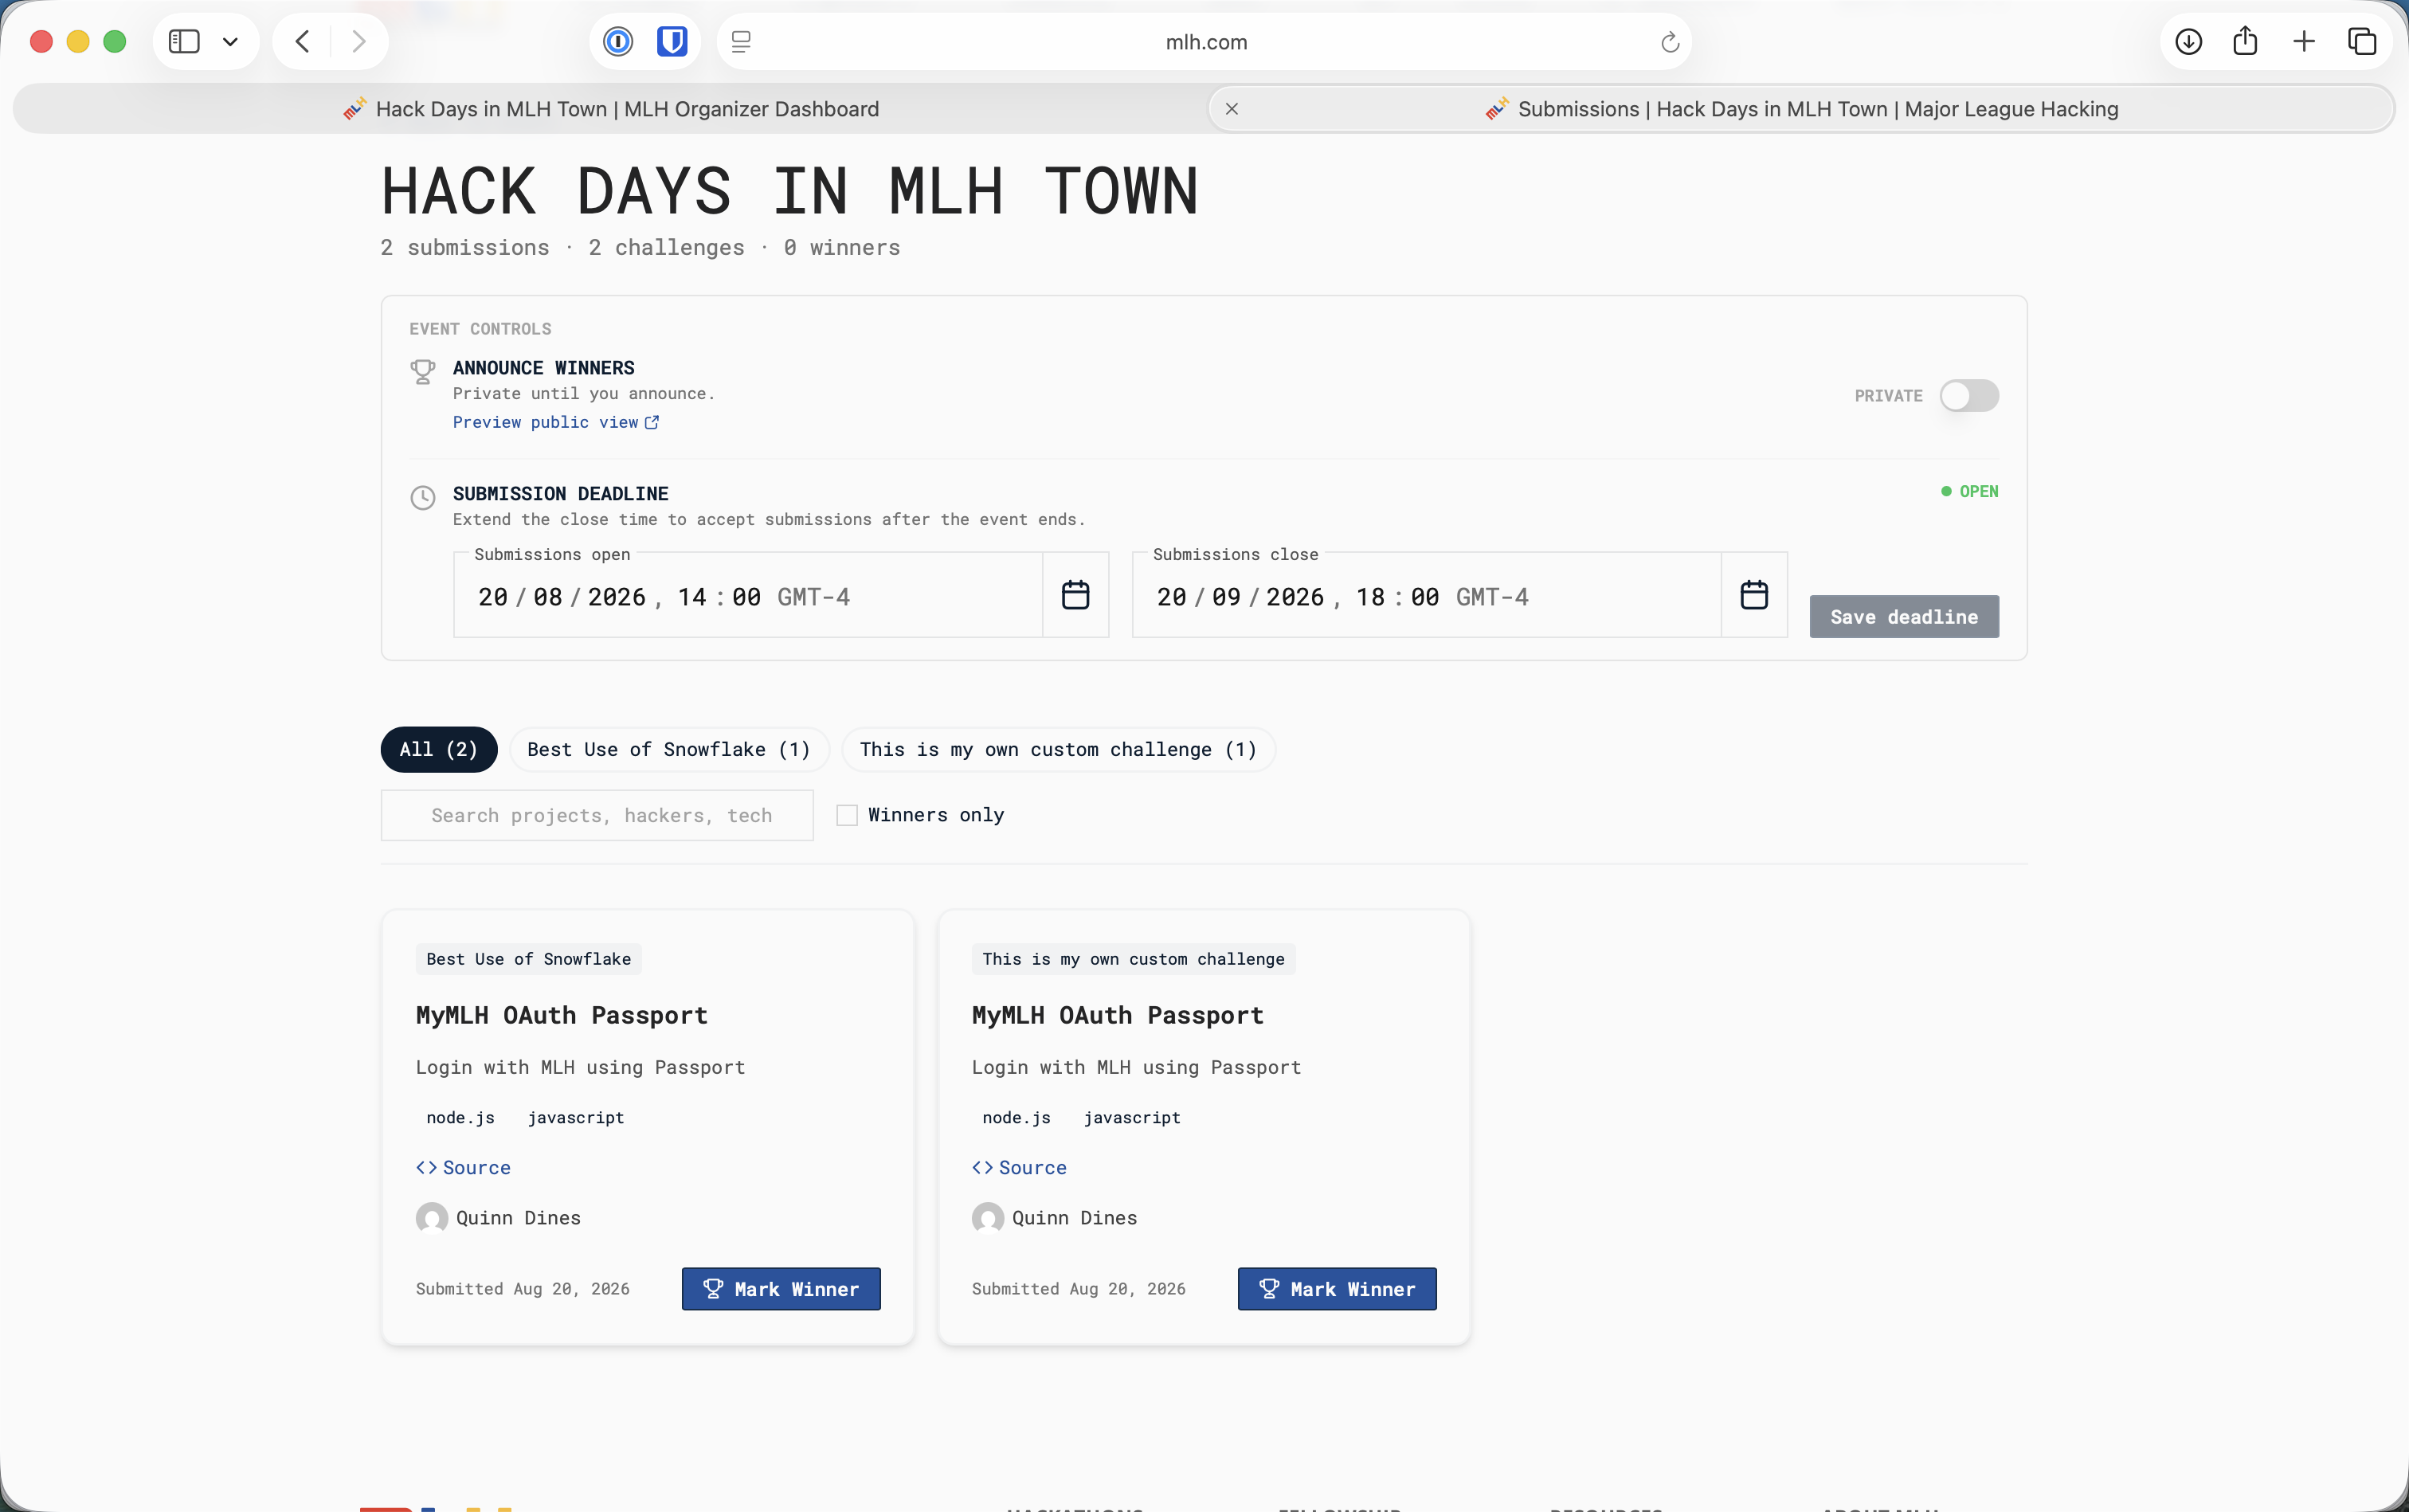The width and height of the screenshot is (2409, 1512).
Task: Switch to the MLH Organizer Dashboard tab
Action: coord(611,109)
